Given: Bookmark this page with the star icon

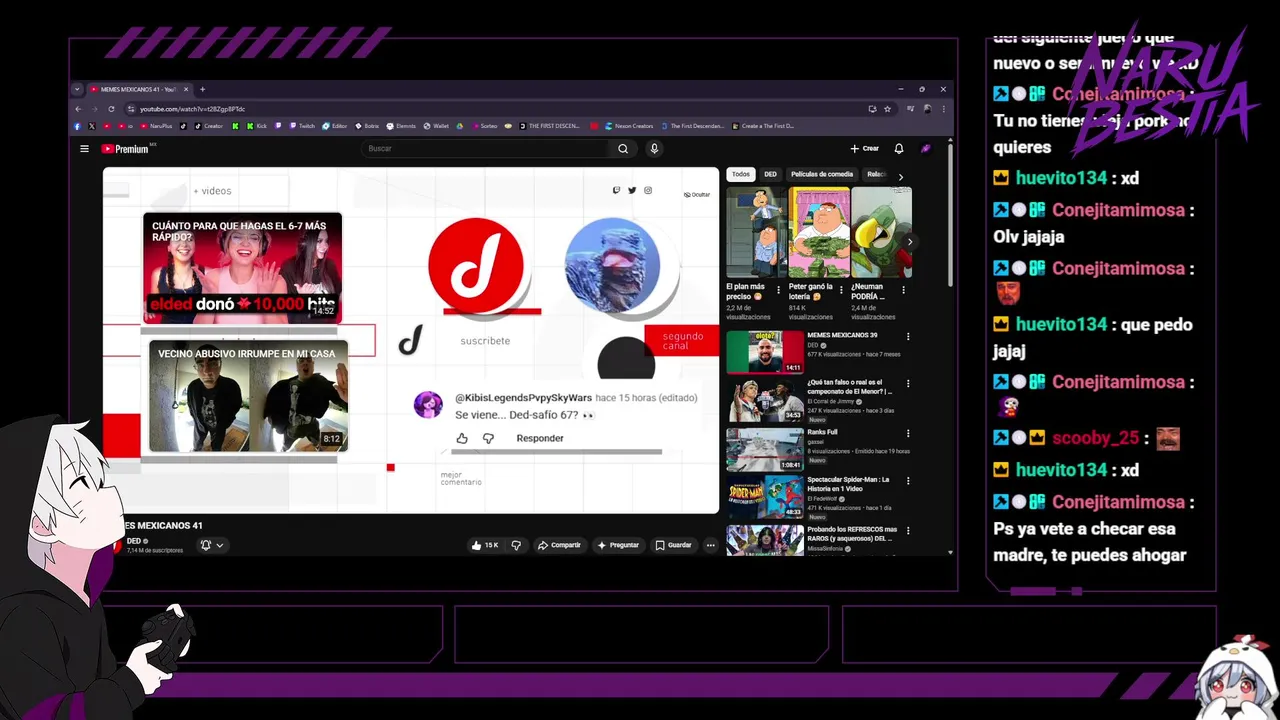Looking at the screenshot, I should click(x=887, y=109).
